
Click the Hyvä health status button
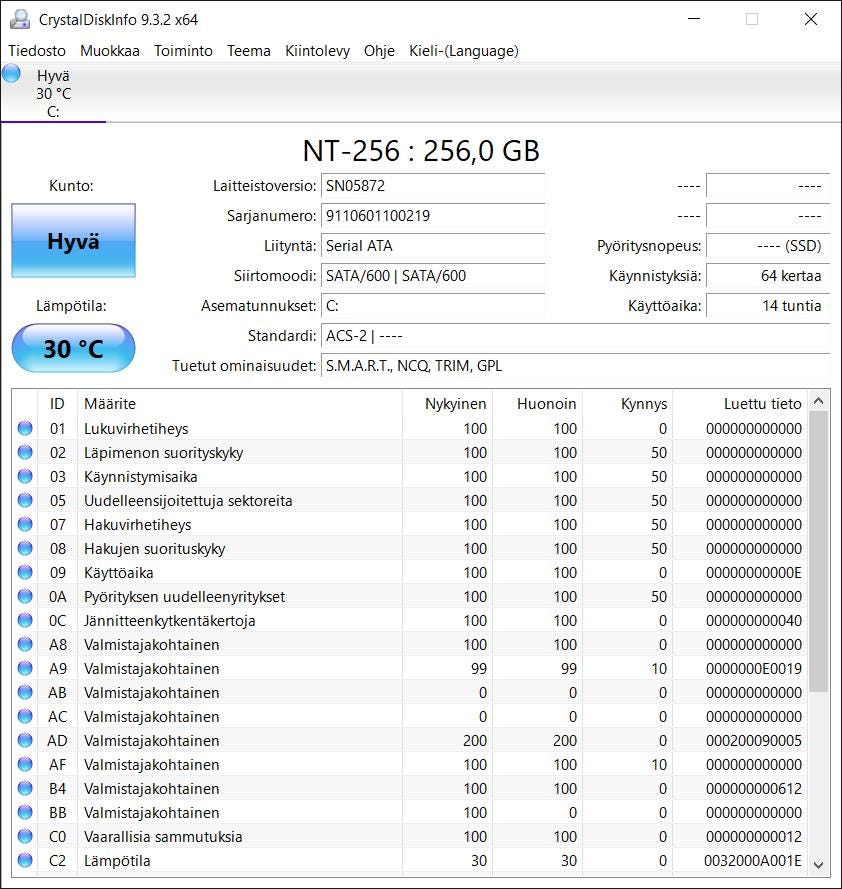(x=73, y=241)
